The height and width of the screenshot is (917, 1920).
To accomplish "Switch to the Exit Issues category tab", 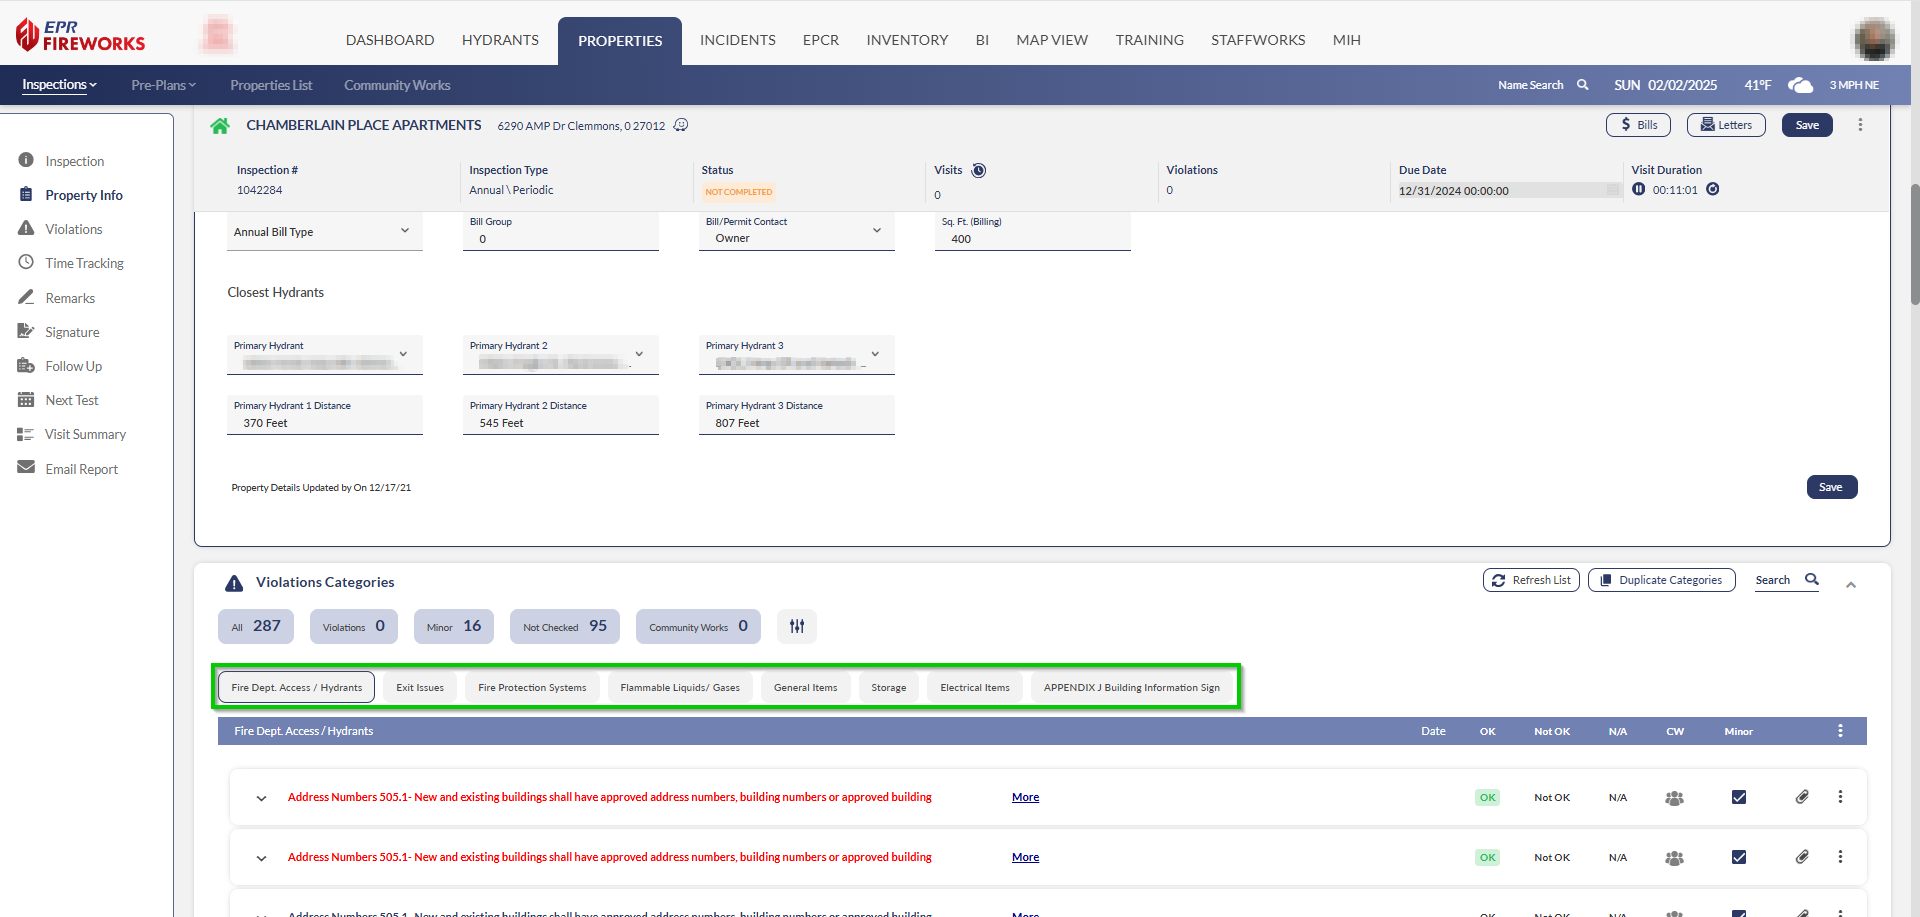I will click(x=420, y=688).
